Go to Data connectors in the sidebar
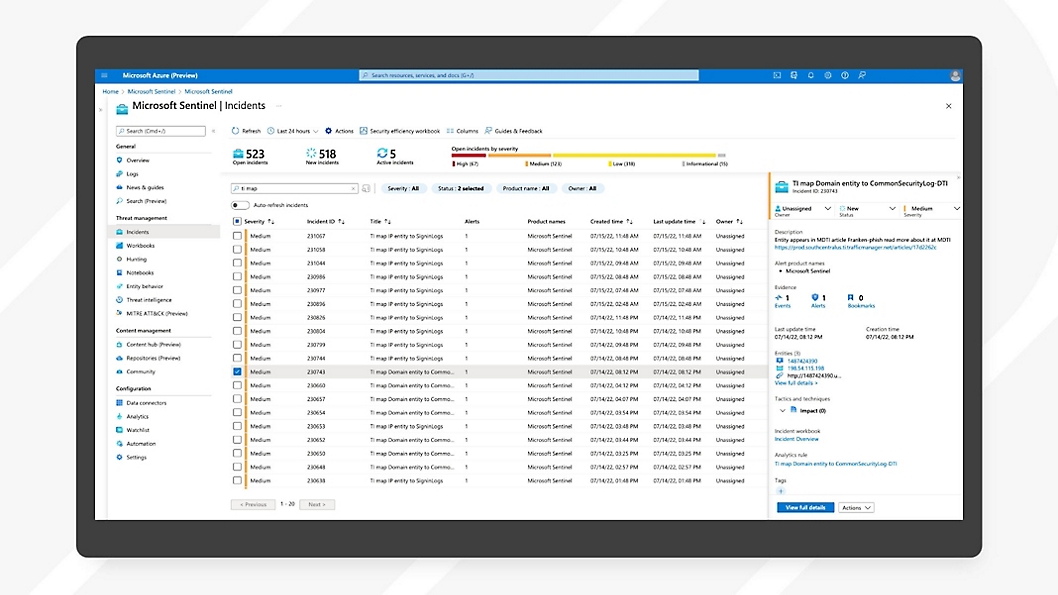 (x=145, y=403)
